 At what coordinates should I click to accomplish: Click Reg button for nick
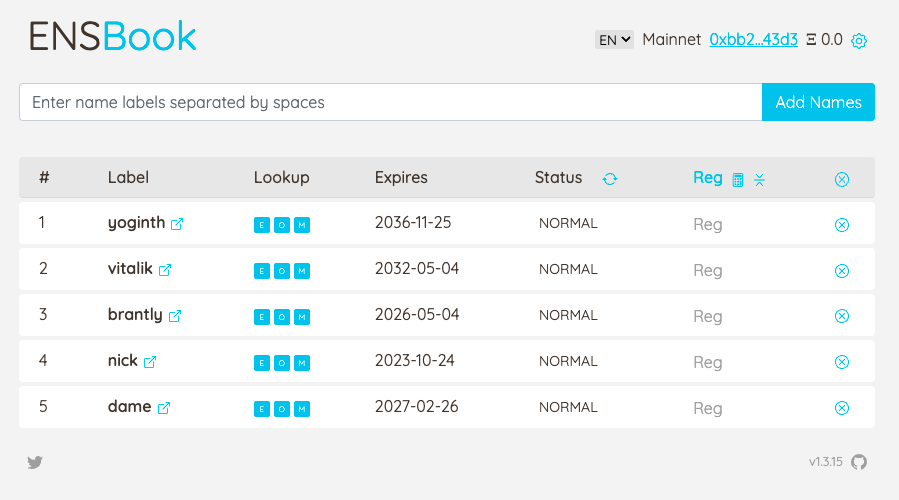[708, 362]
